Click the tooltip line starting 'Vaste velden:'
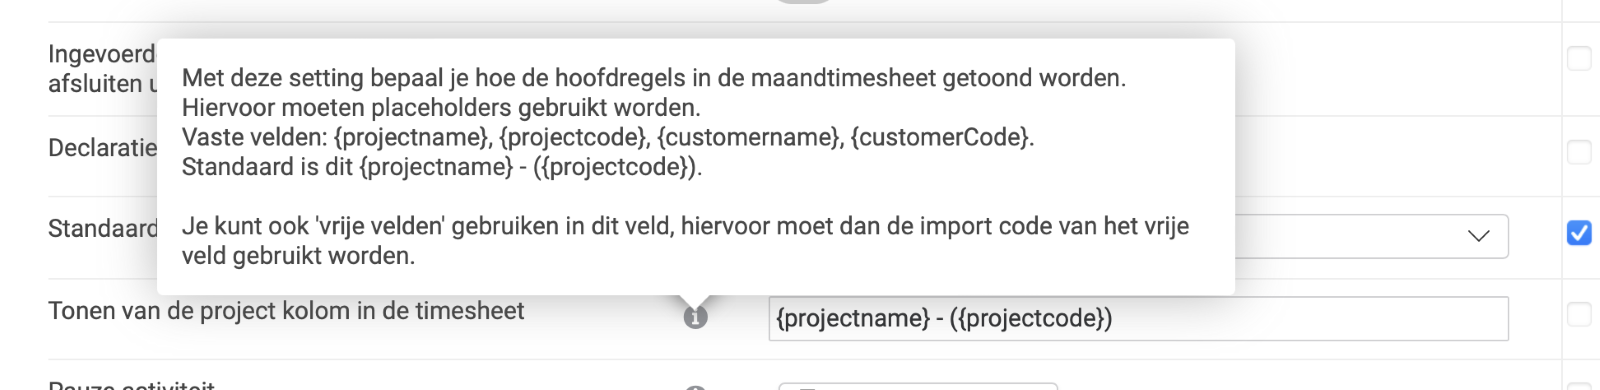 point(608,137)
